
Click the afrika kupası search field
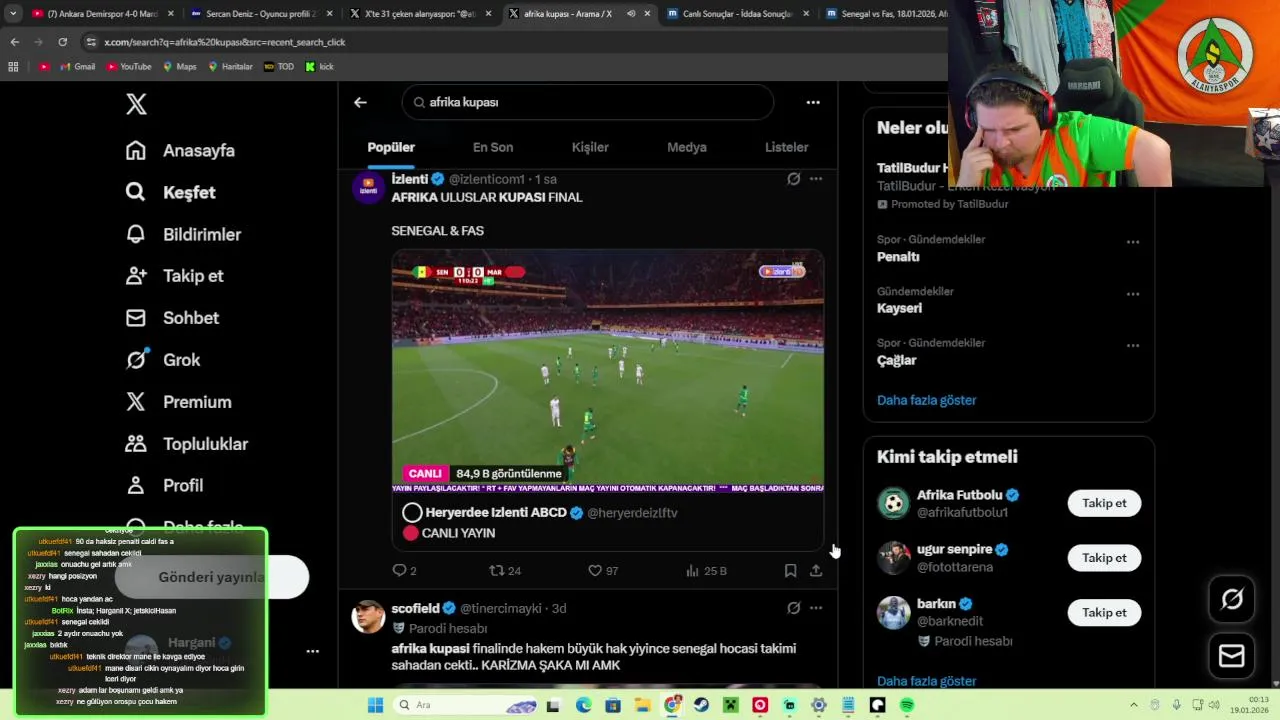(x=588, y=102)
